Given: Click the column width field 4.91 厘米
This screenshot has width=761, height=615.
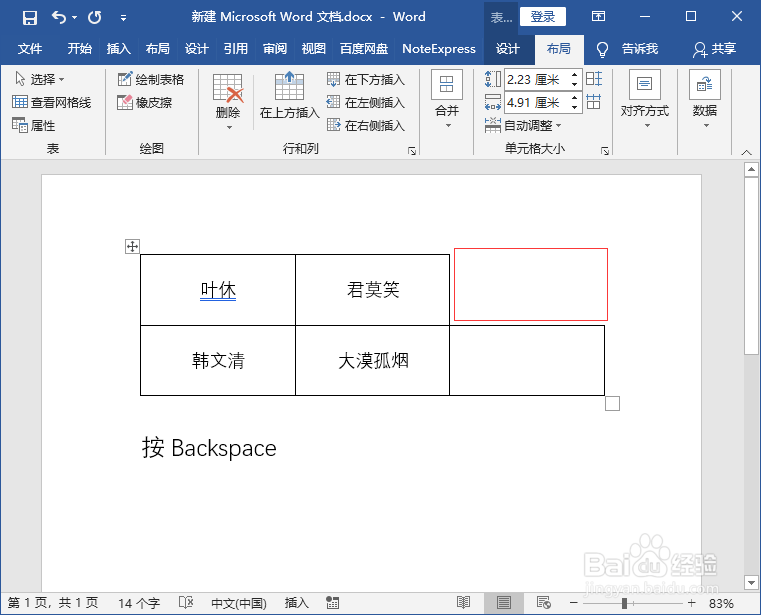Looking at the screenshot, I should [537, 102].
